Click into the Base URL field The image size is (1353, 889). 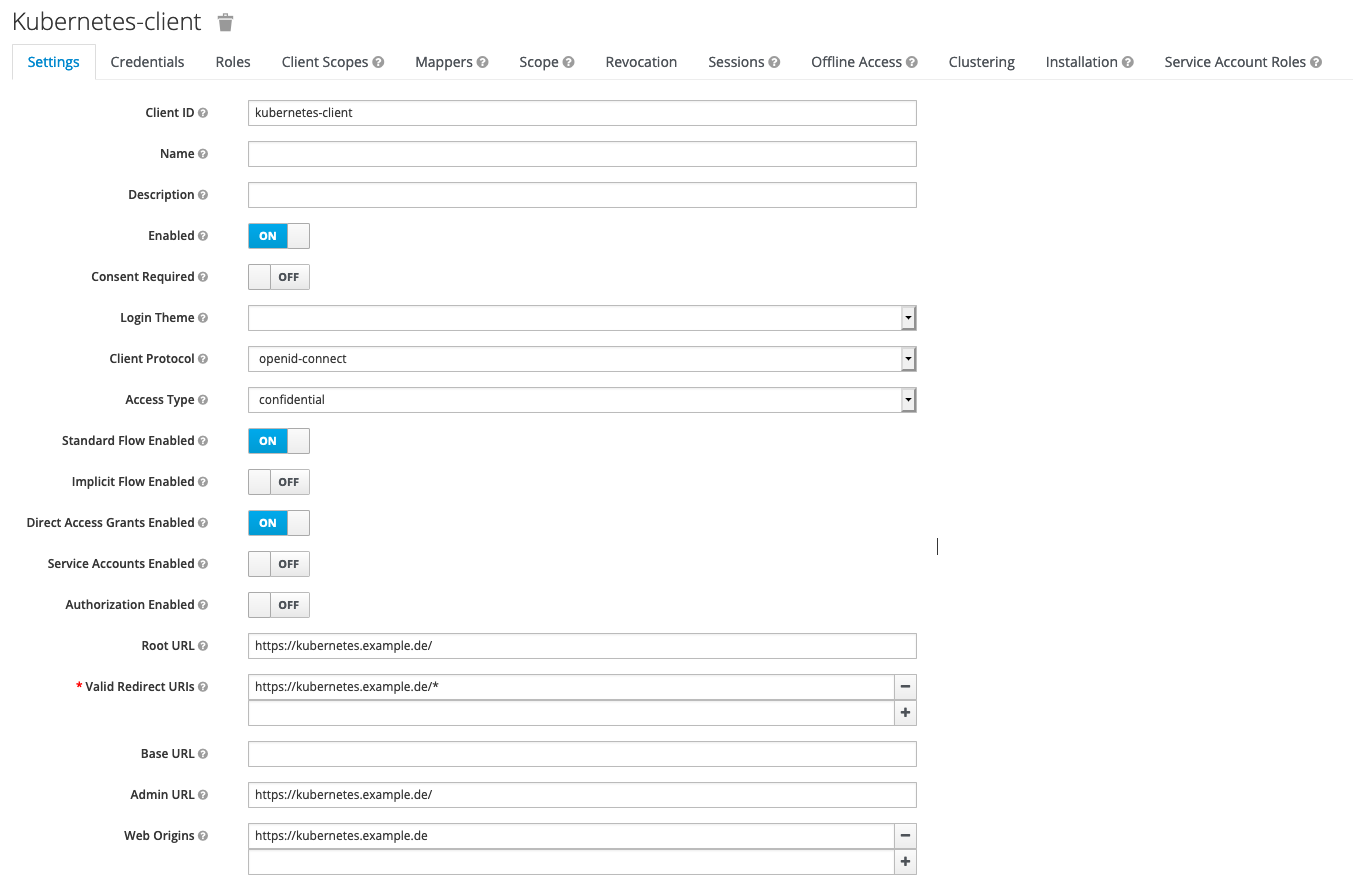tap(582, 754)
